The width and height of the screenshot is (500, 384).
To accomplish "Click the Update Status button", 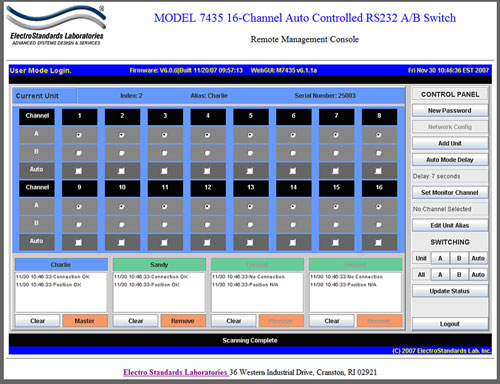I will pos(450,291).
